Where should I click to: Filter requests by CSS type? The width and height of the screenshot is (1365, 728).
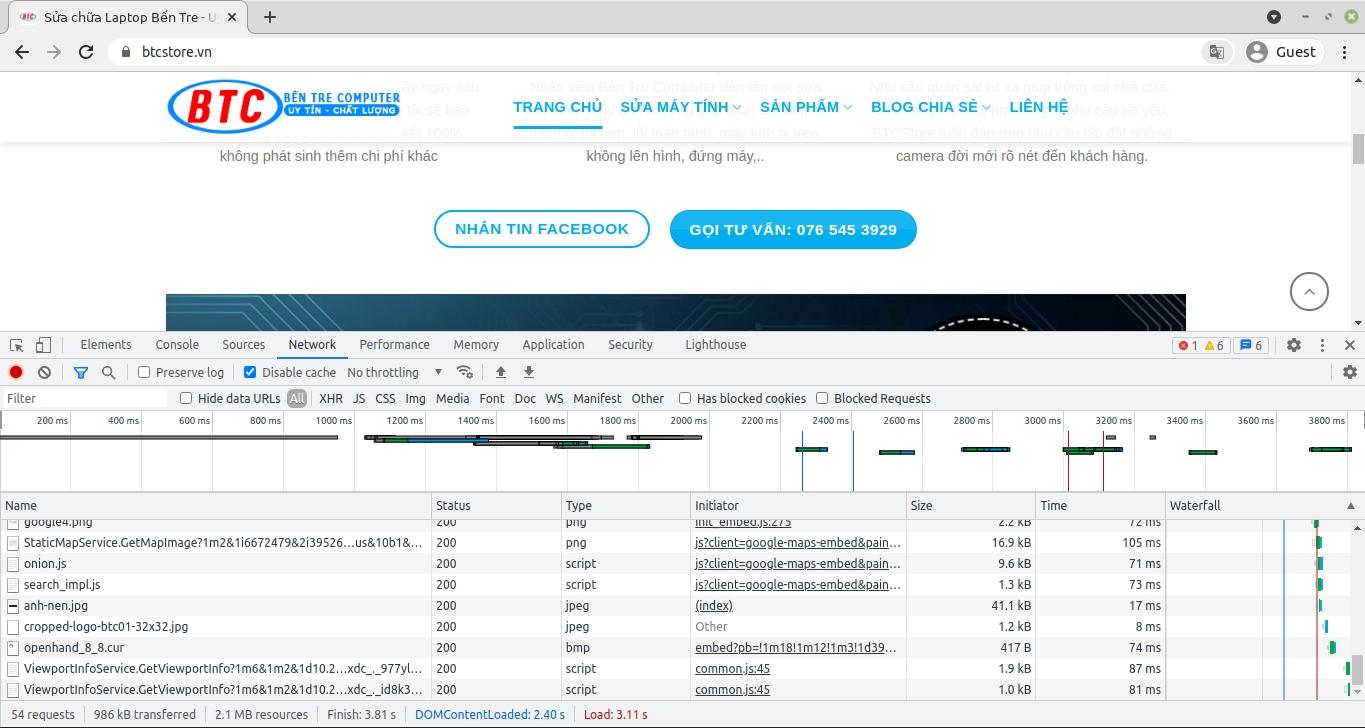tap(385, 398)
